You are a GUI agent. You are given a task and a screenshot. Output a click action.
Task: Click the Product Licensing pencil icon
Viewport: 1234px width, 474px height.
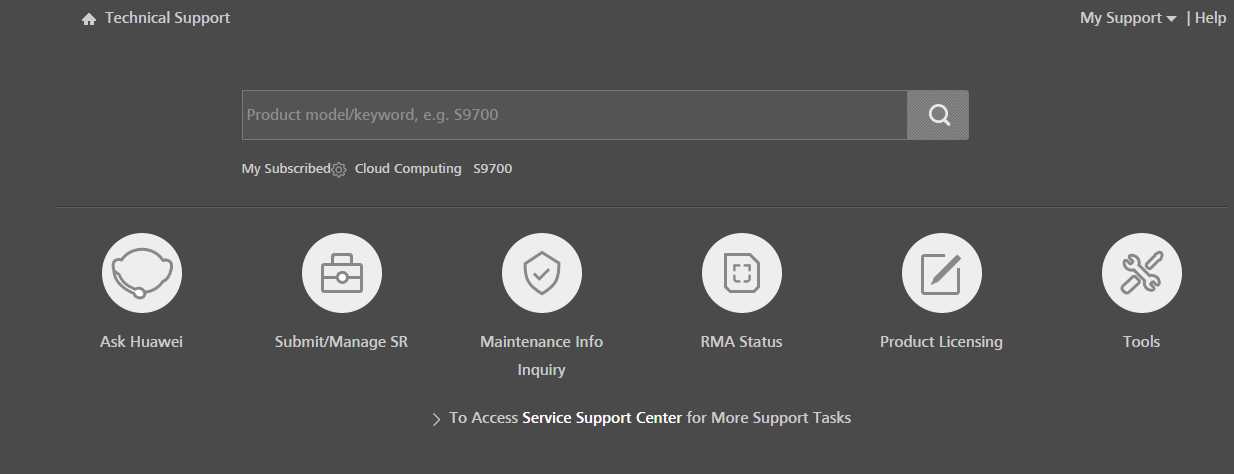pos(941,273)
